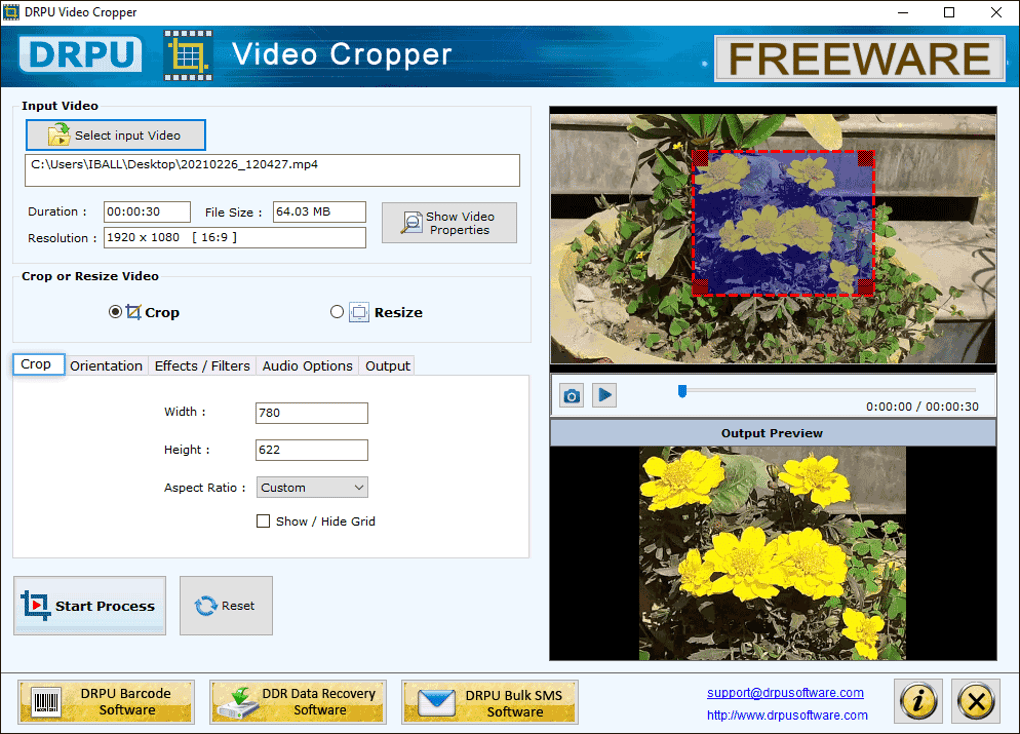Click the Video Cropper logo icon

[x=188, y=55]
